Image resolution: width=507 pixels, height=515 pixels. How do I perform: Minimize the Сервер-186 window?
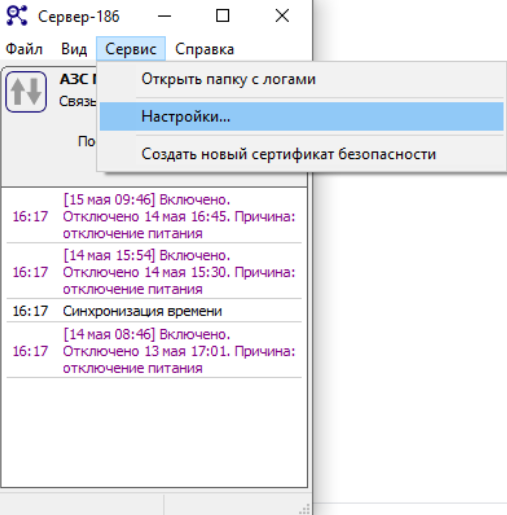pyautogui.click(x=164, y=16)
